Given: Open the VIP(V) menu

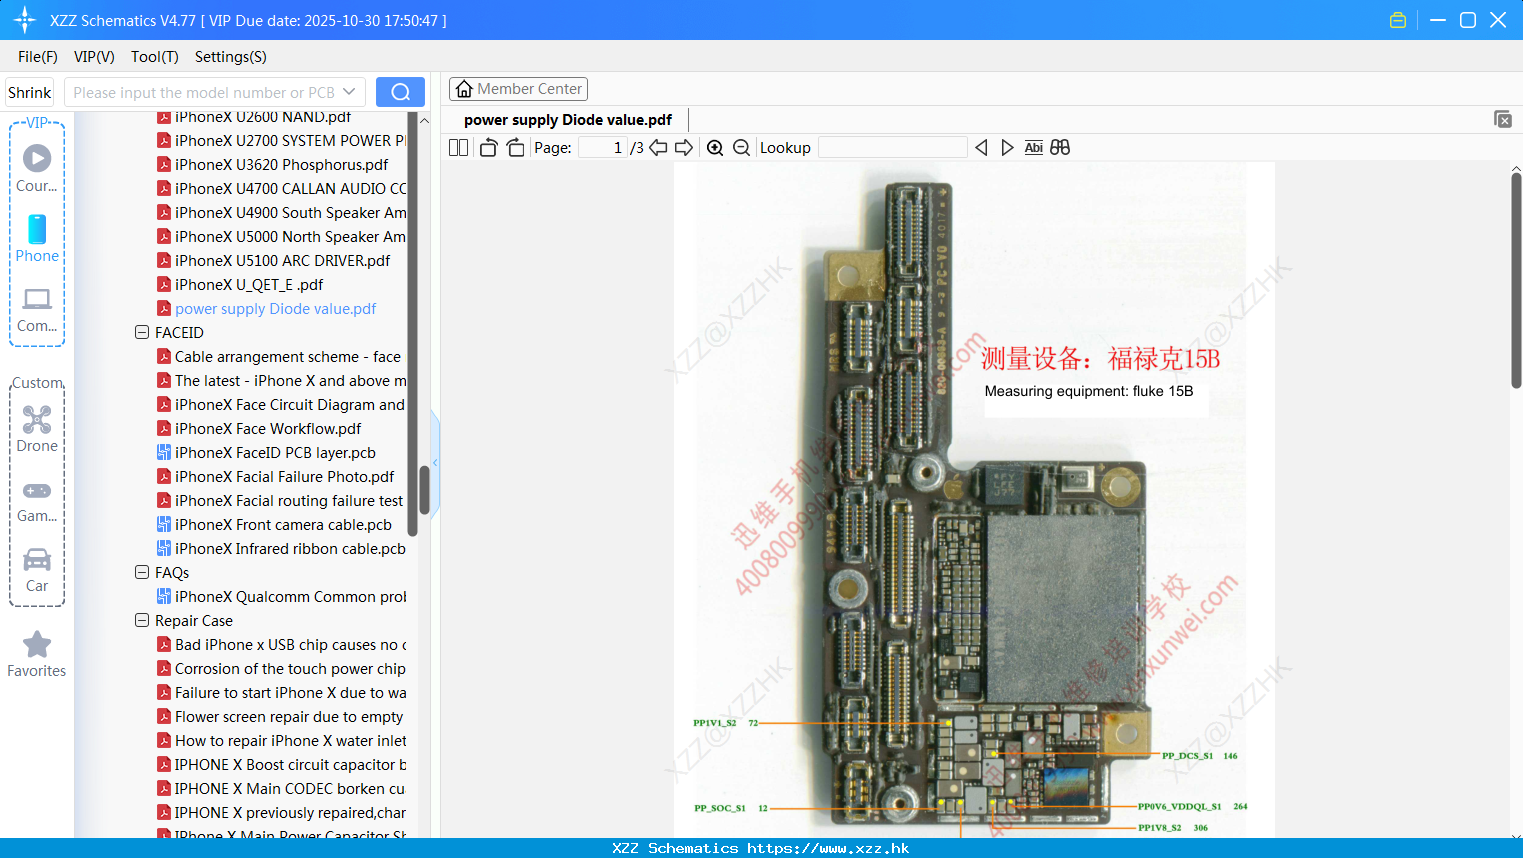Looking at the screenshot, I should coord(94,57).
